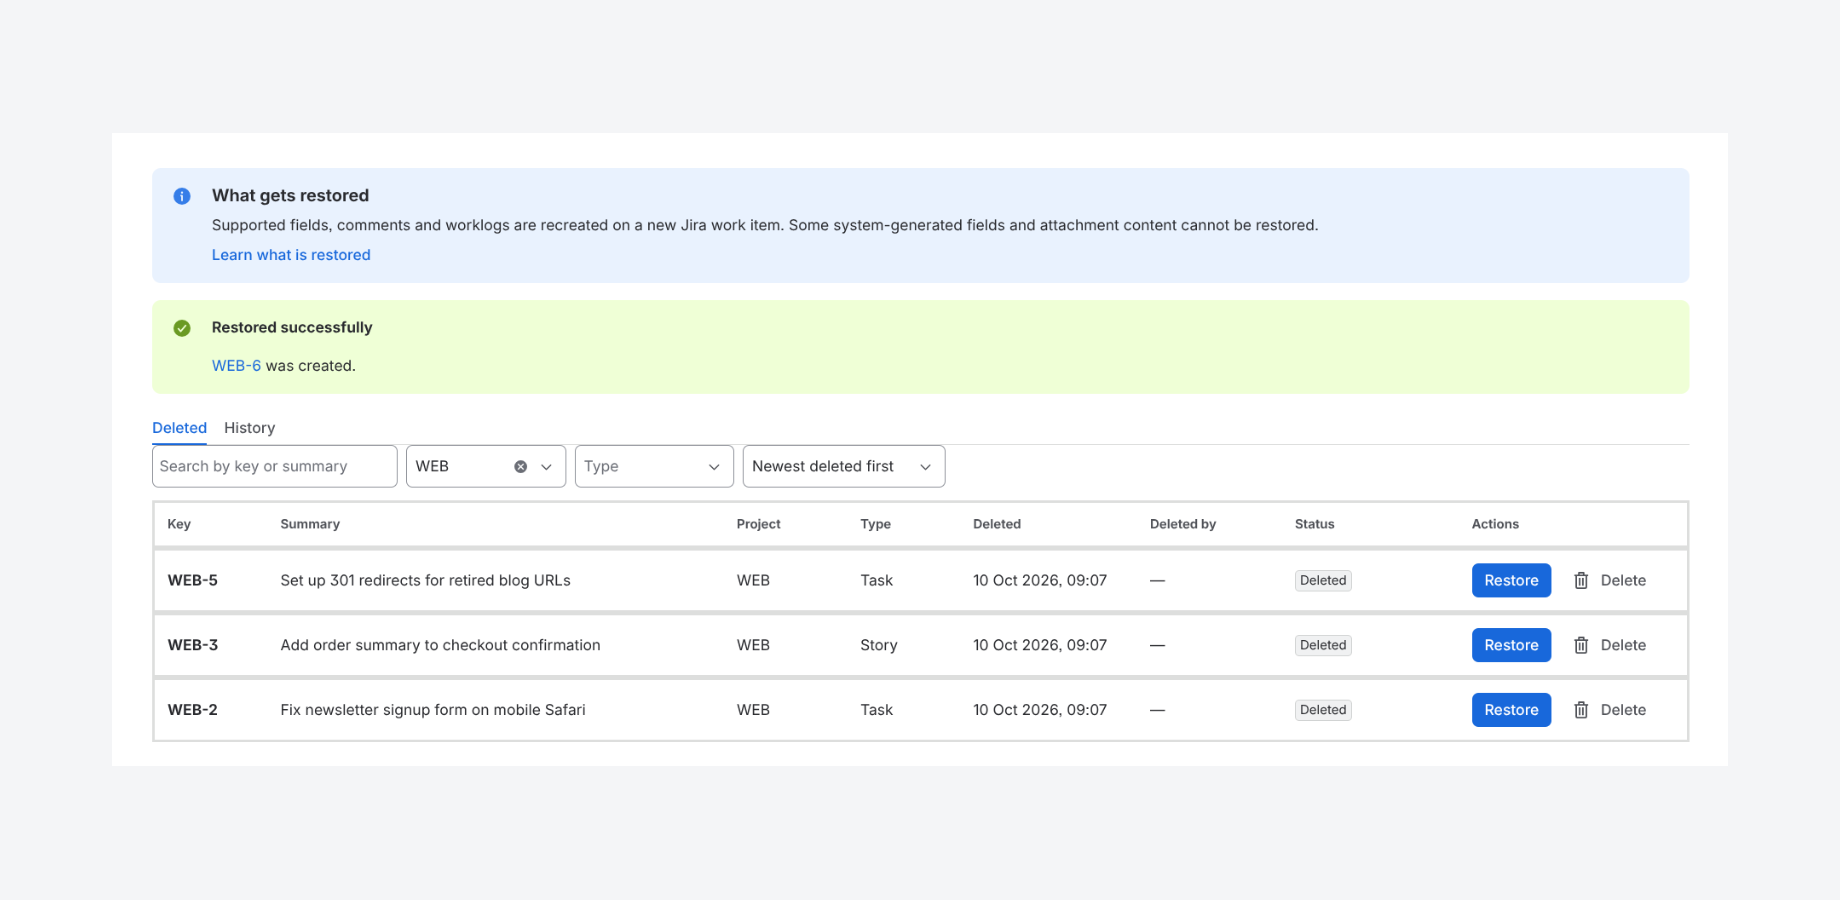This screenshot has height=900, width=1840.
Task: Click the green success checkmark icon
Action: pyautogui.click(x=182, y=328)
